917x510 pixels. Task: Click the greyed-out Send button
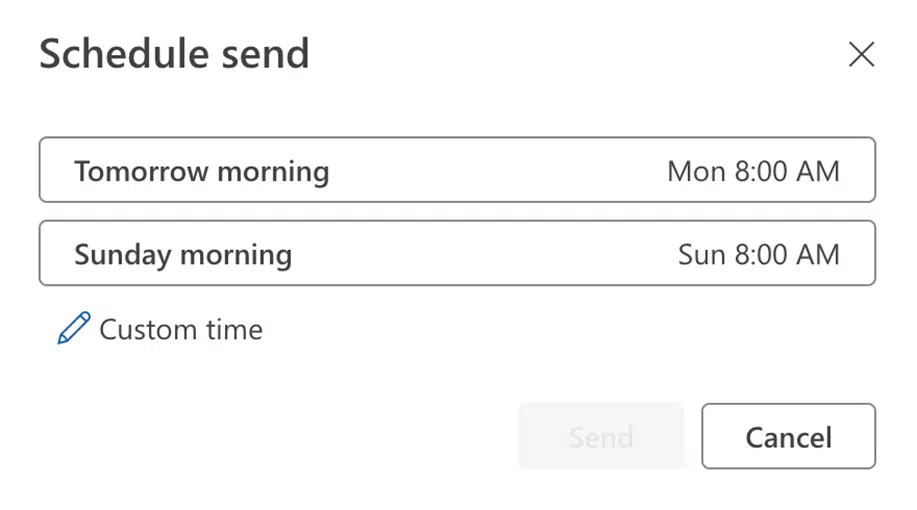pos(601,436)
